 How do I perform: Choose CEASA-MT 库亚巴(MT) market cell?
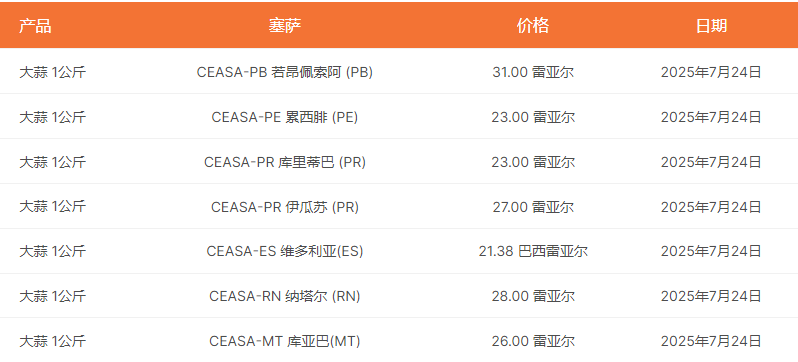point(285,341)
